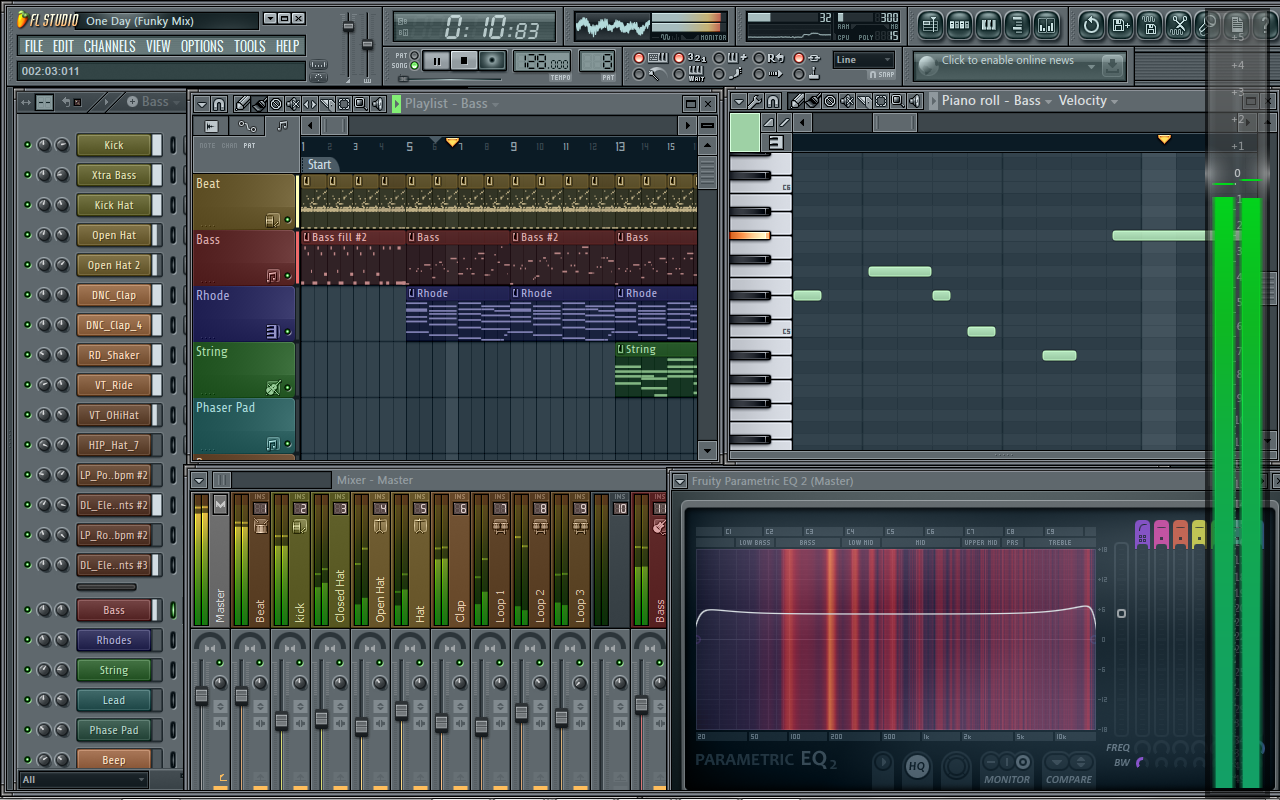Click the Master mixer track volume fader
The image size is (1280, 800).
pyautogui.click(x=201, y=695)
